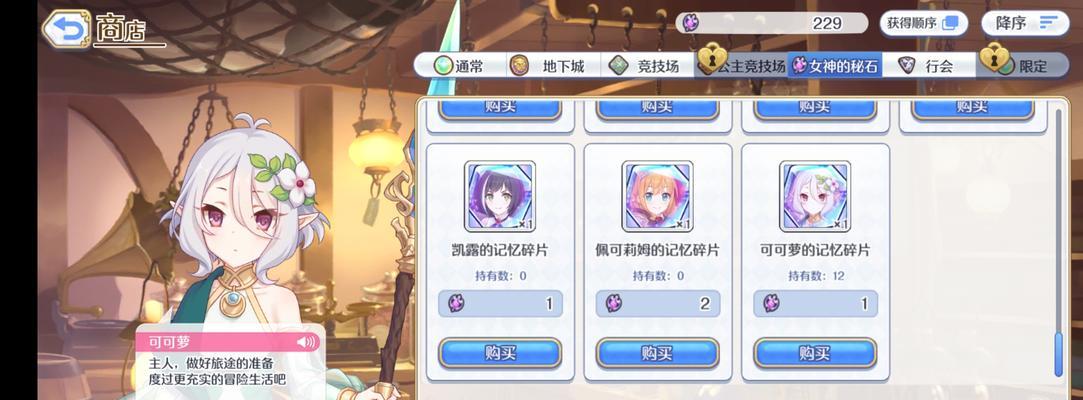Viewport: 1083px width, 400px height.
Task: Switch to the 地下城 shop tab
Action: tap(553, 66)
